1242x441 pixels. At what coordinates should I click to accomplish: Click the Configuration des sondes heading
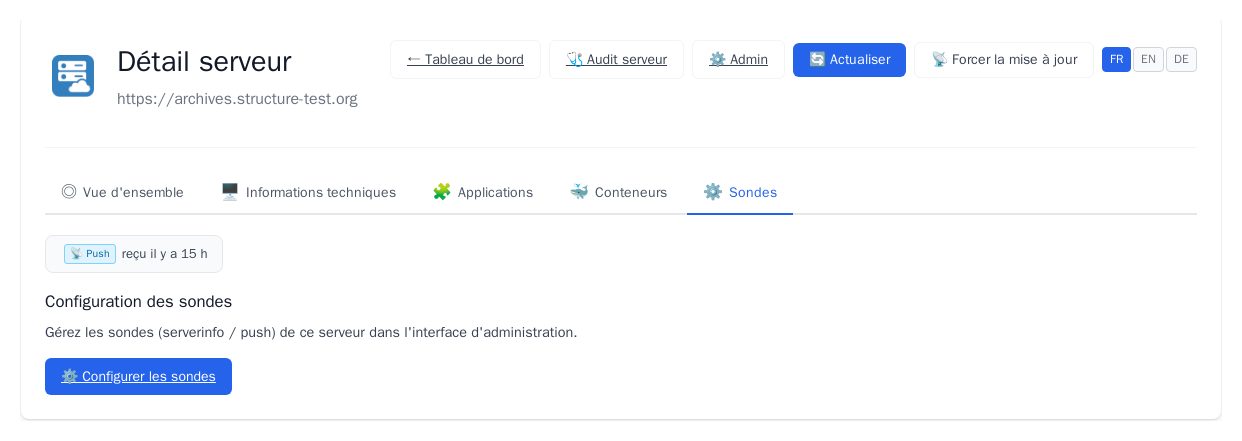[x=138, y=302]
